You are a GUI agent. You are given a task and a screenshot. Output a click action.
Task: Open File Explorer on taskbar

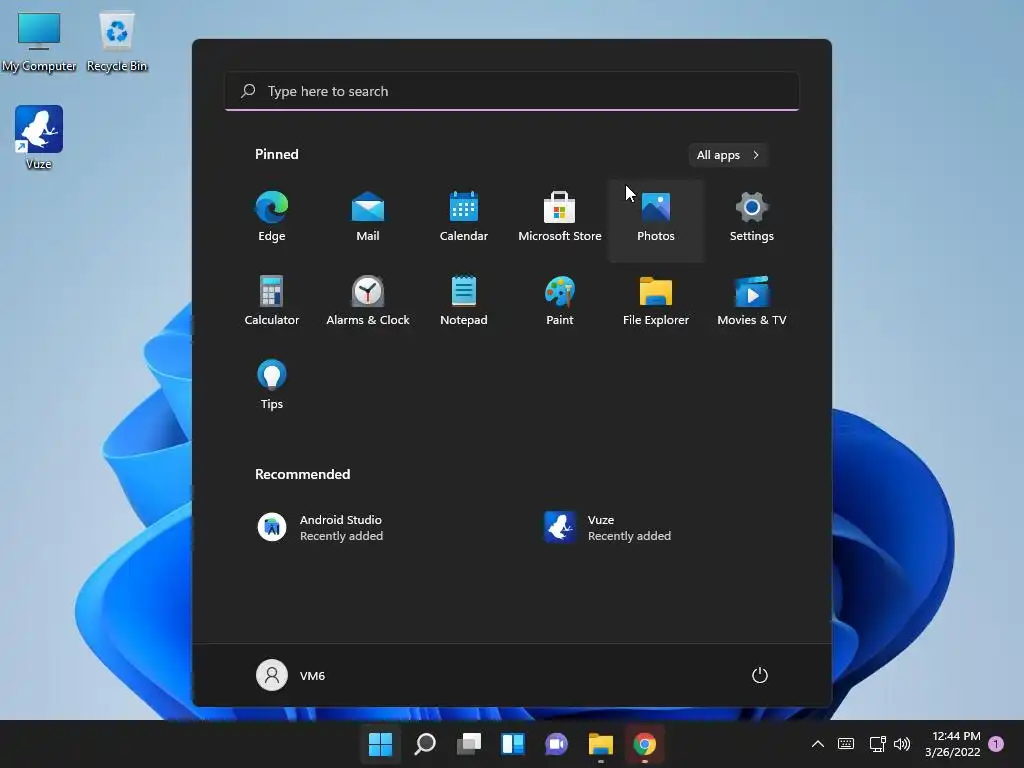[x=600, y=744]
